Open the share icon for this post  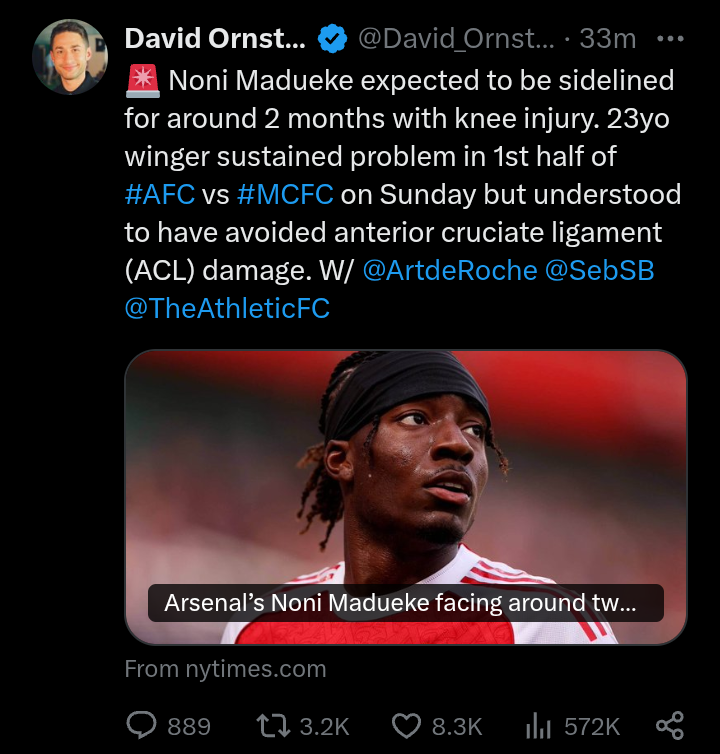tap(669, 725)
